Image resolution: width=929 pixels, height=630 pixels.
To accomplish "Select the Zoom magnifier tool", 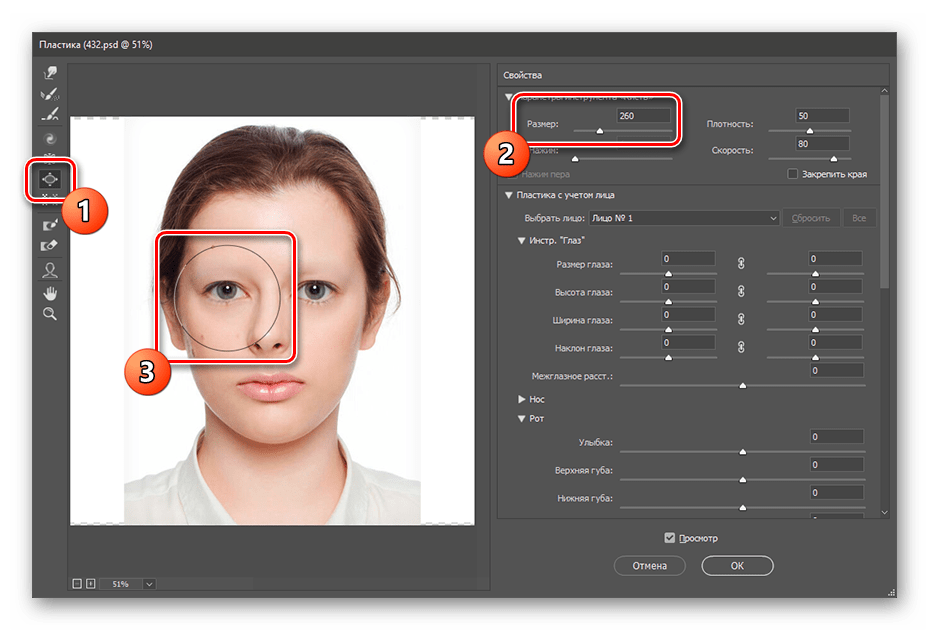I will (50, 314).
